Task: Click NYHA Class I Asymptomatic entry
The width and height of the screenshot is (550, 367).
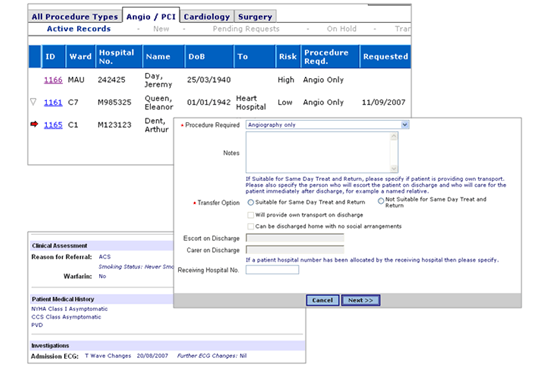Action: click(69, 309)
